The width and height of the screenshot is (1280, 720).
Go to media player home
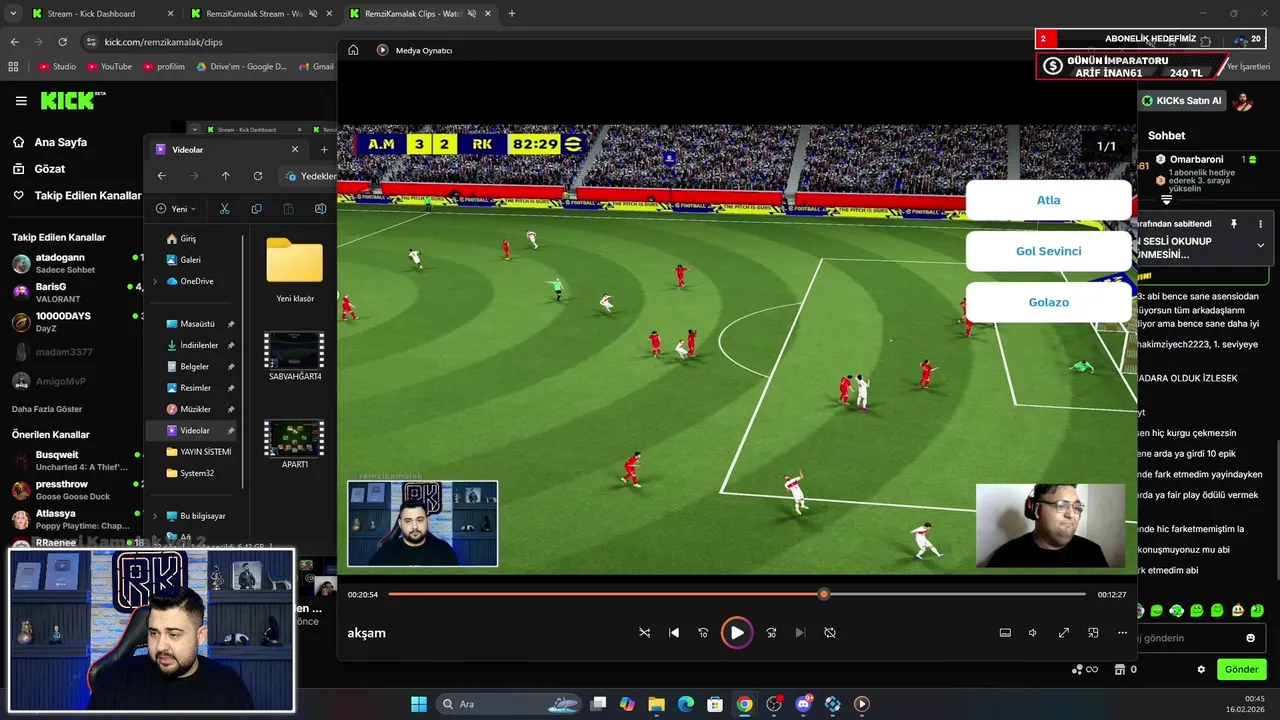tap(353, 50)
